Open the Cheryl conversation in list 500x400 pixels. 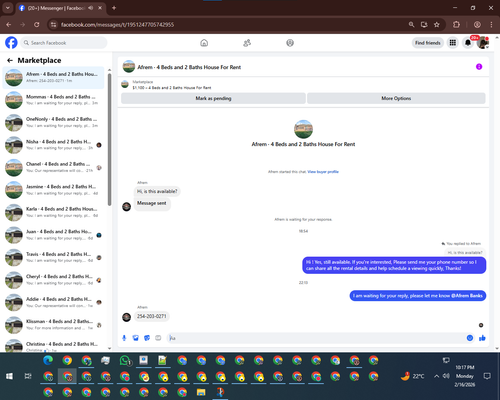pos(53,280)
